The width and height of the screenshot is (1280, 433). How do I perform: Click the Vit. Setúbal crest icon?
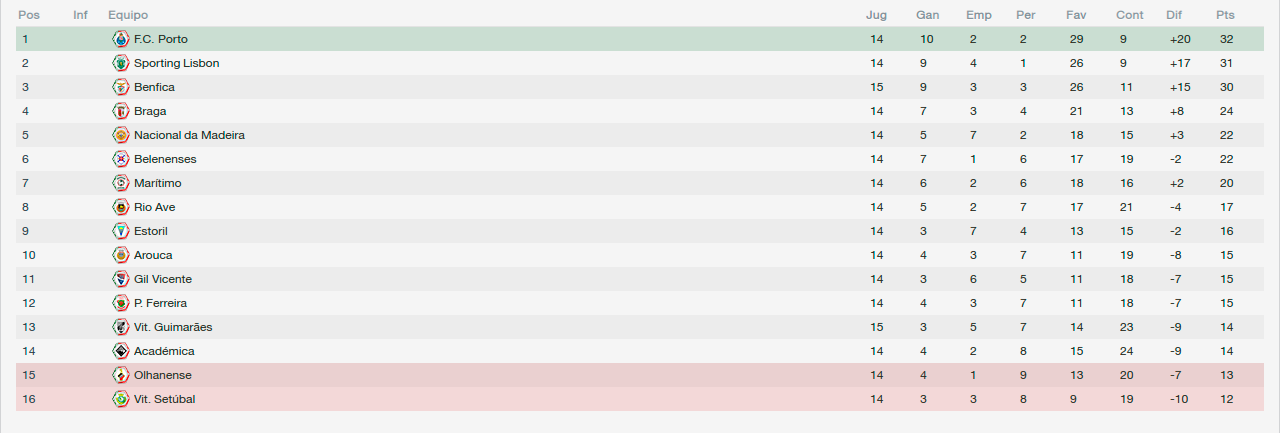(121, 399)
